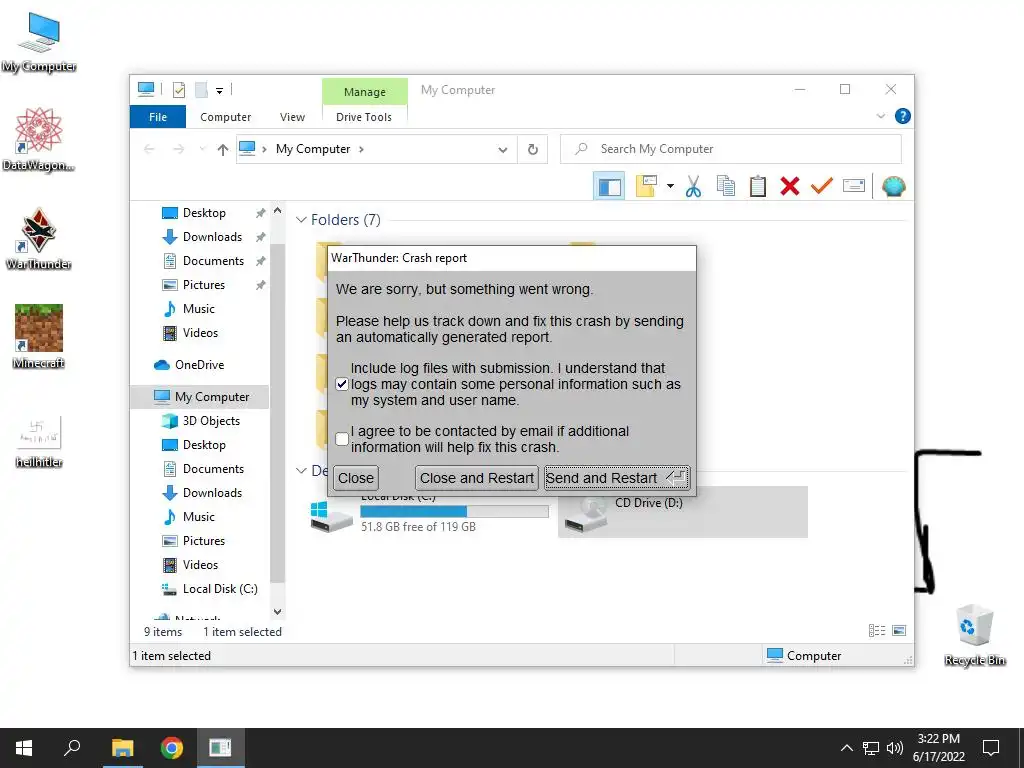Select pinned Pictures in Quick access
This screenshot has width=1024, height=768.
click(194, 285)
